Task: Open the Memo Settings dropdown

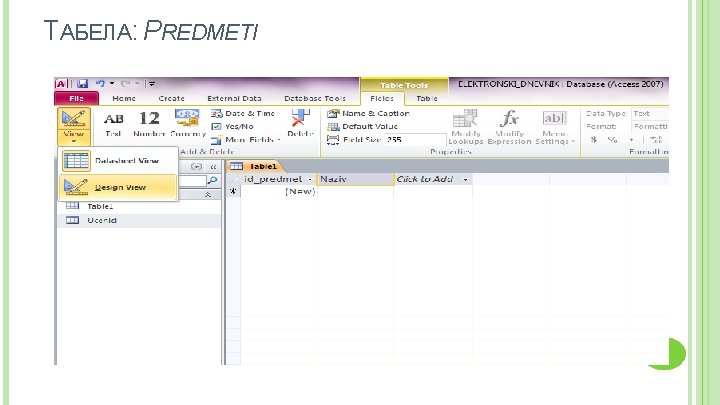Action: (555, 127)
